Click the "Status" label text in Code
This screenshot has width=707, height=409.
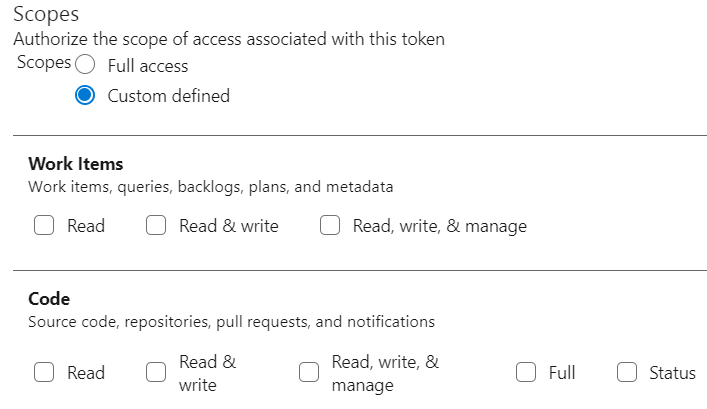672,373
